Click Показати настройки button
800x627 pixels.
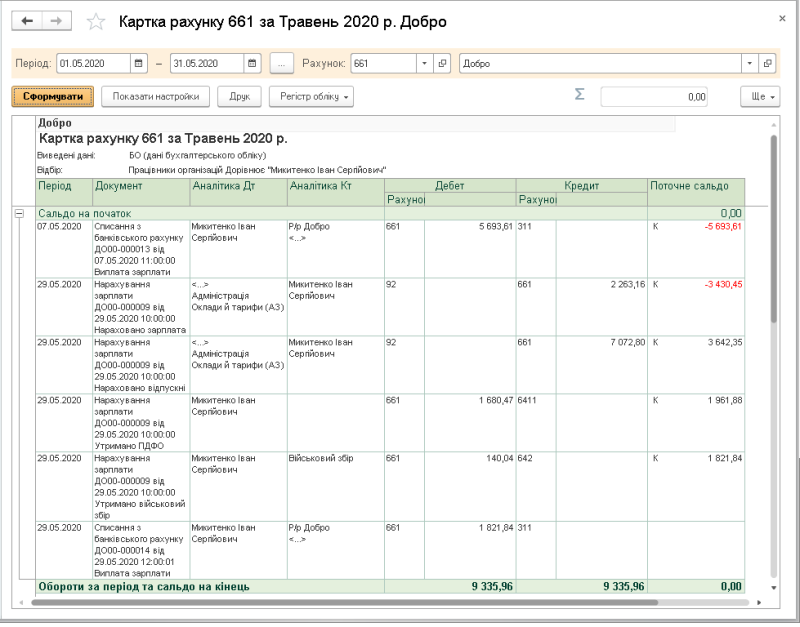(156, 96)
